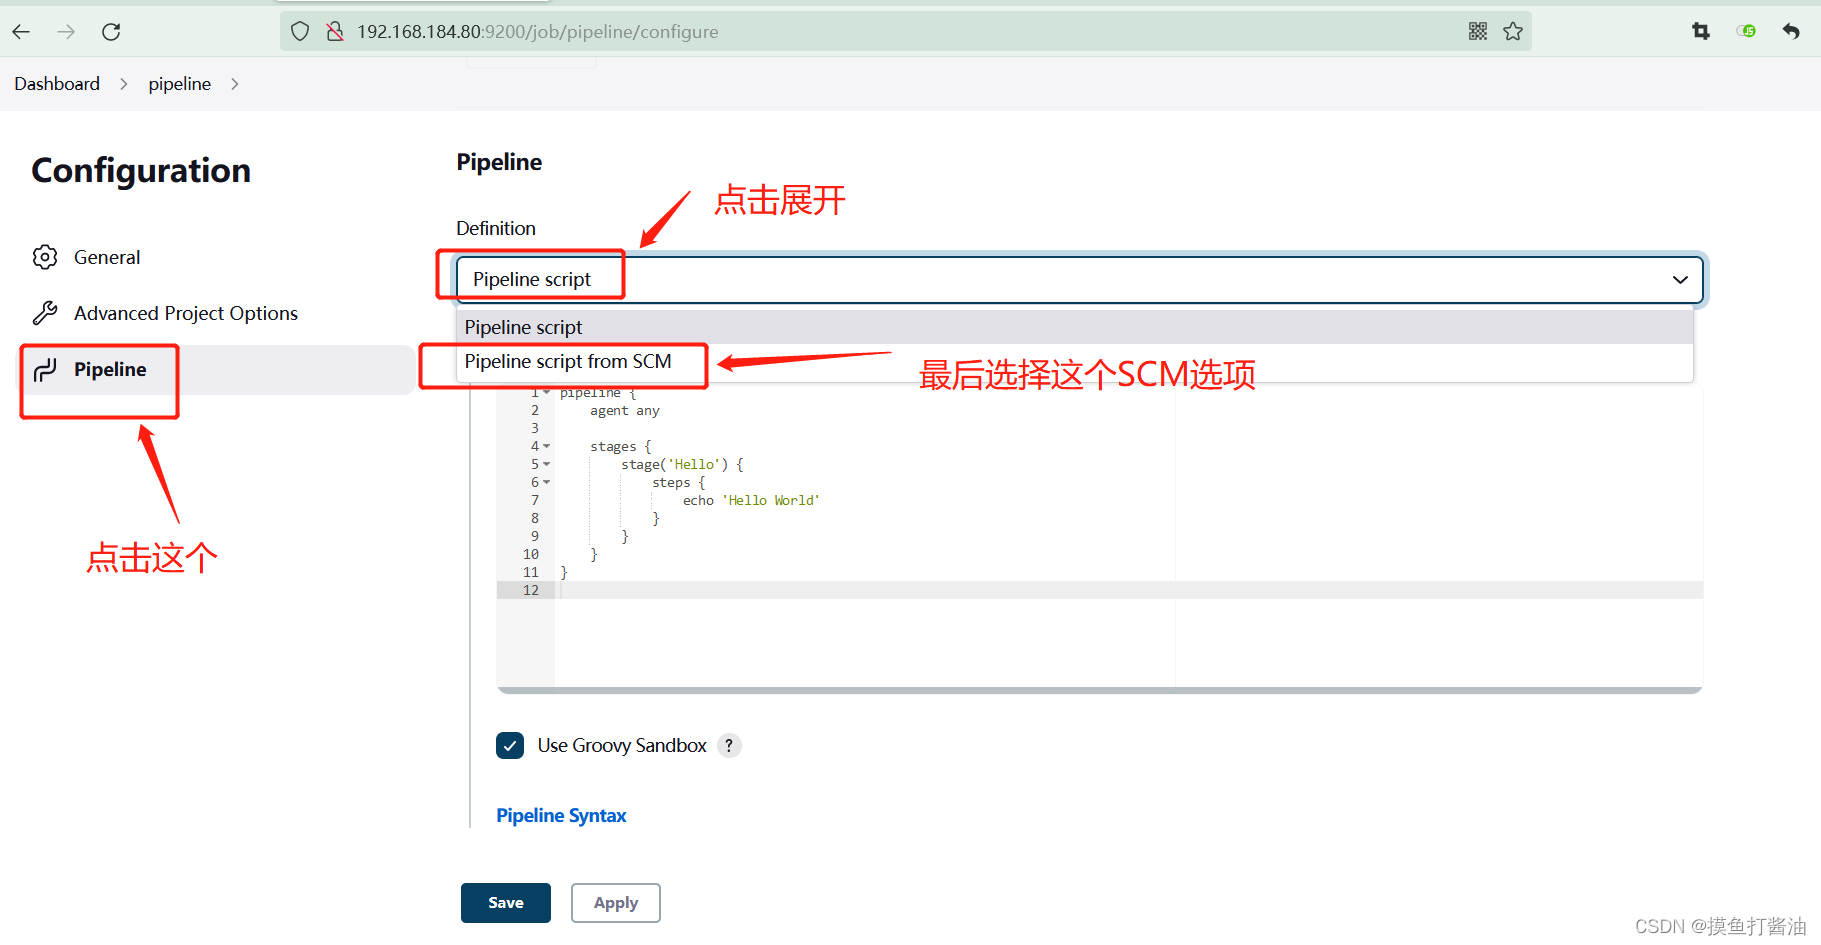Viewport: 1821px width, 945px height.
Task: Go to Advanced Project Options section
Action: 186,313
